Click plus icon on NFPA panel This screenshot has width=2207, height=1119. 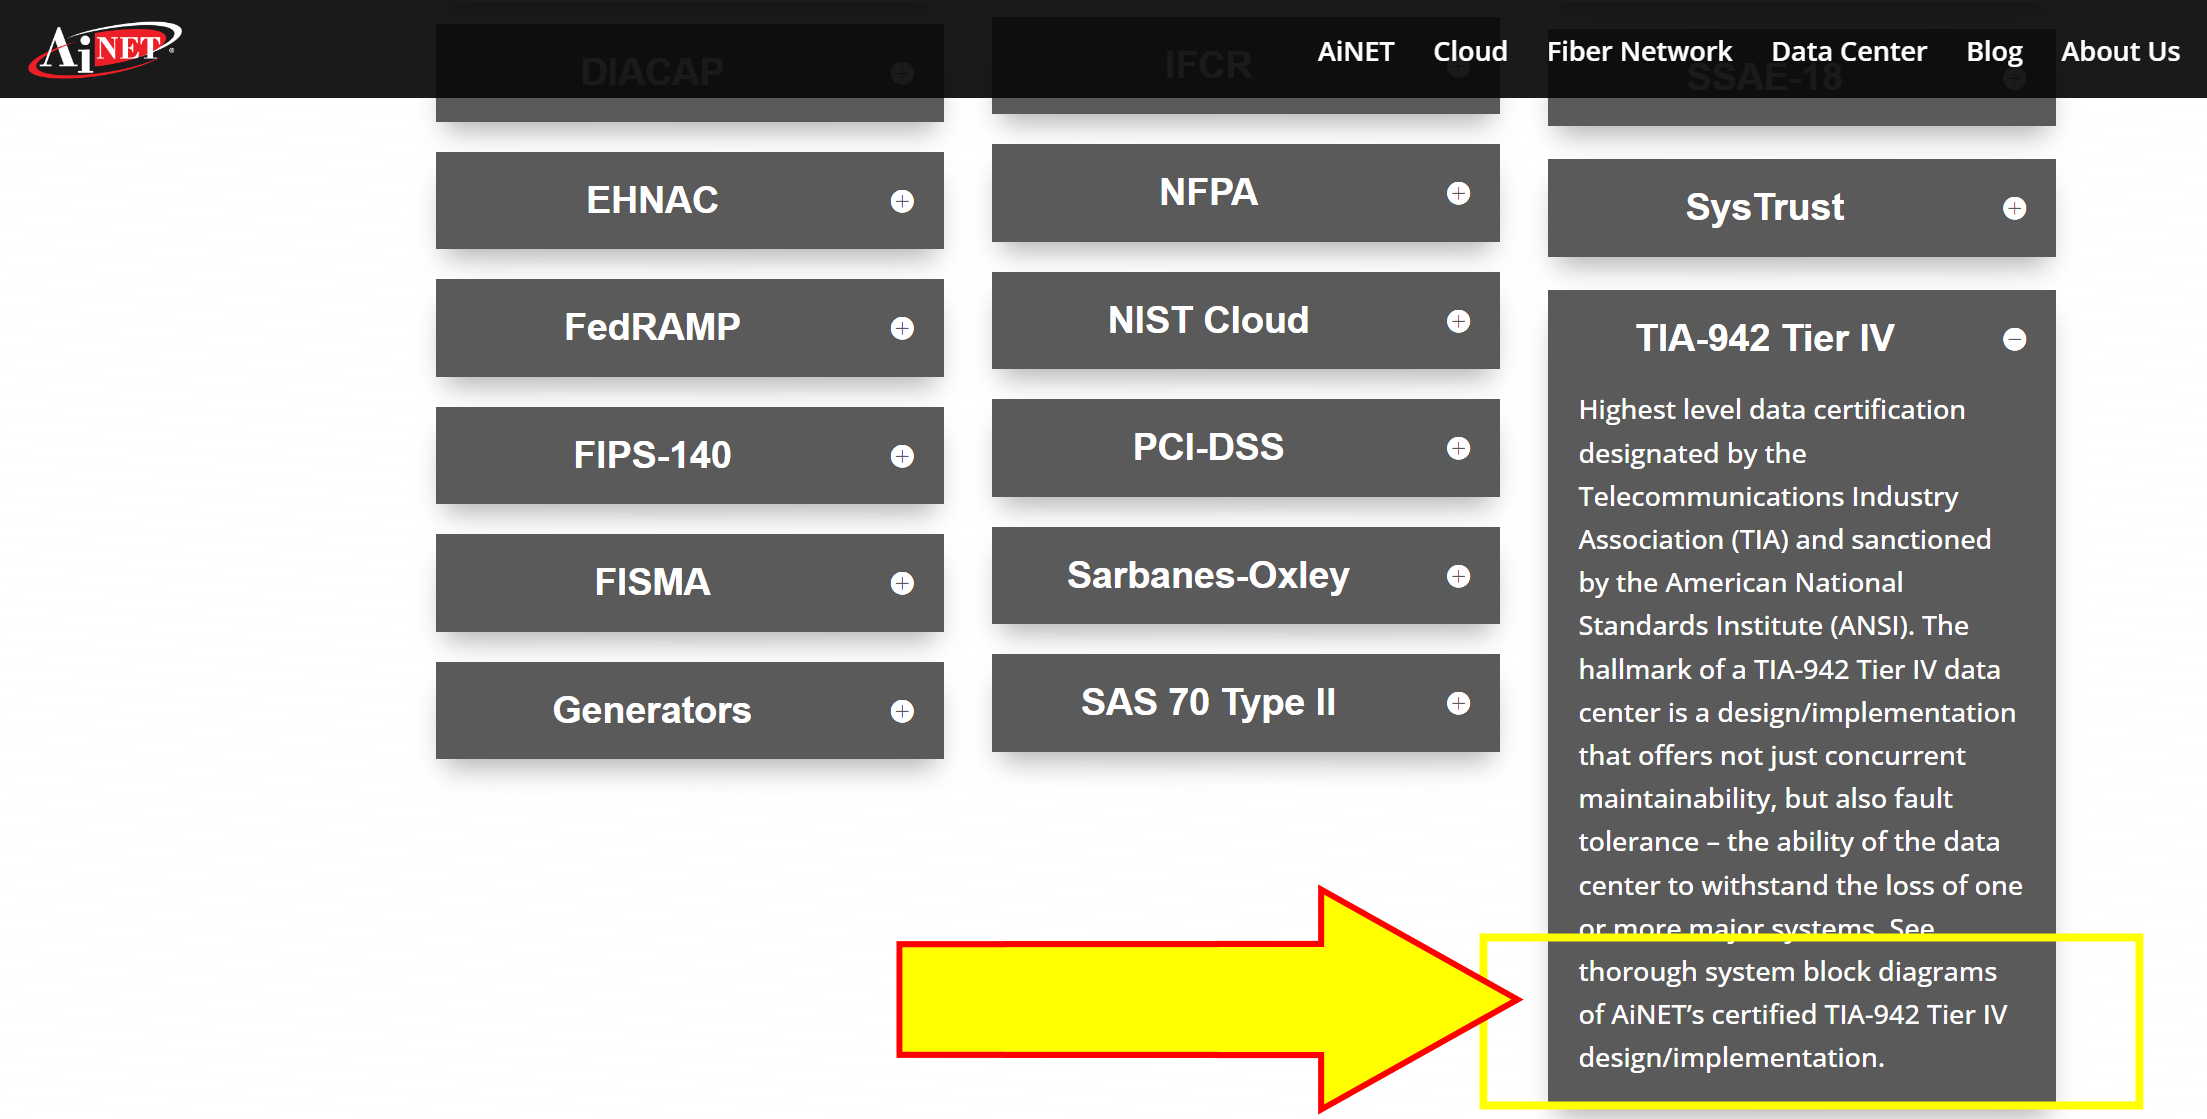click(1458, 193)
